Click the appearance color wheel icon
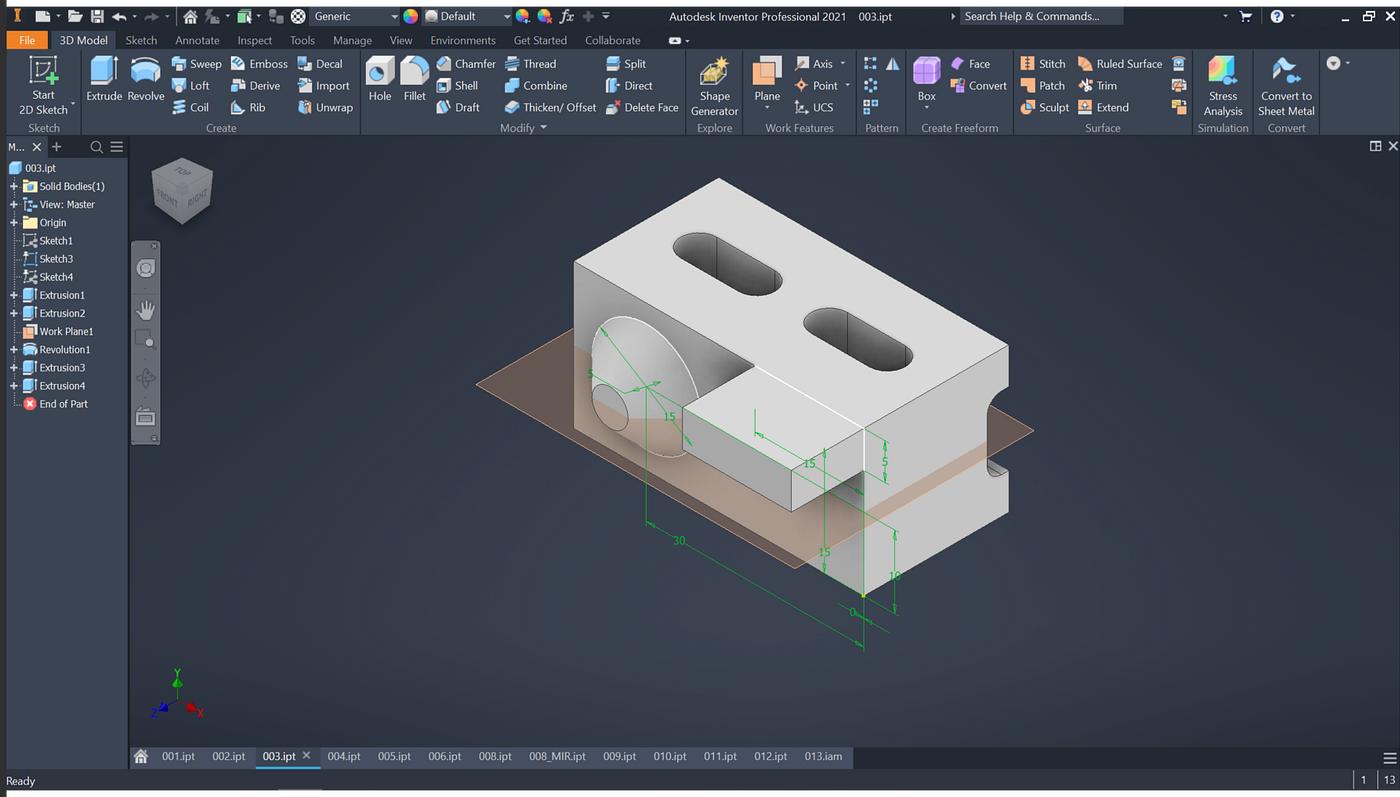 pos(410,16)
